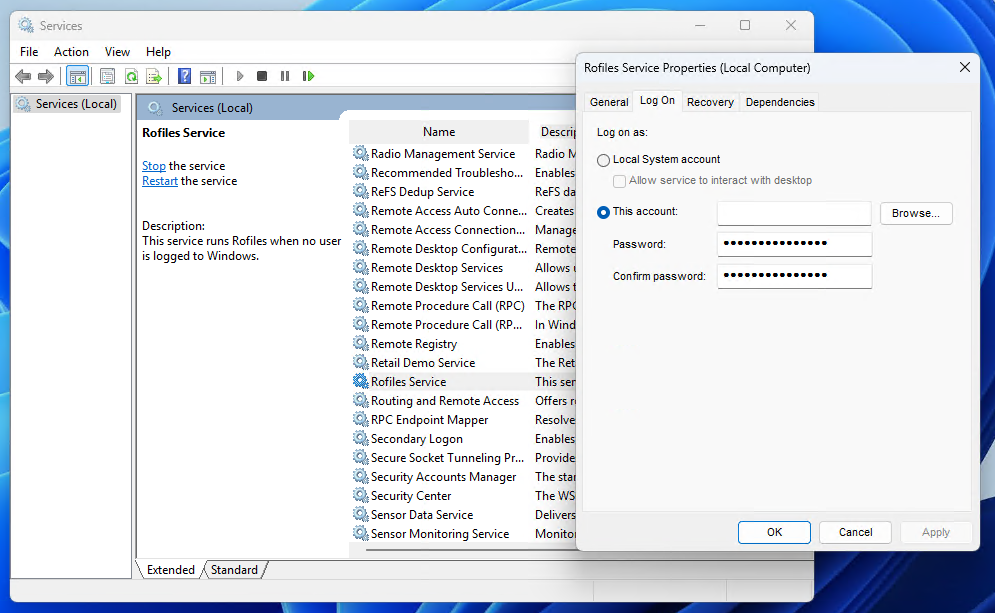This screenshot has height=613, width=995.
Task: Click the Stop the service link
Action: click(154, 166)
